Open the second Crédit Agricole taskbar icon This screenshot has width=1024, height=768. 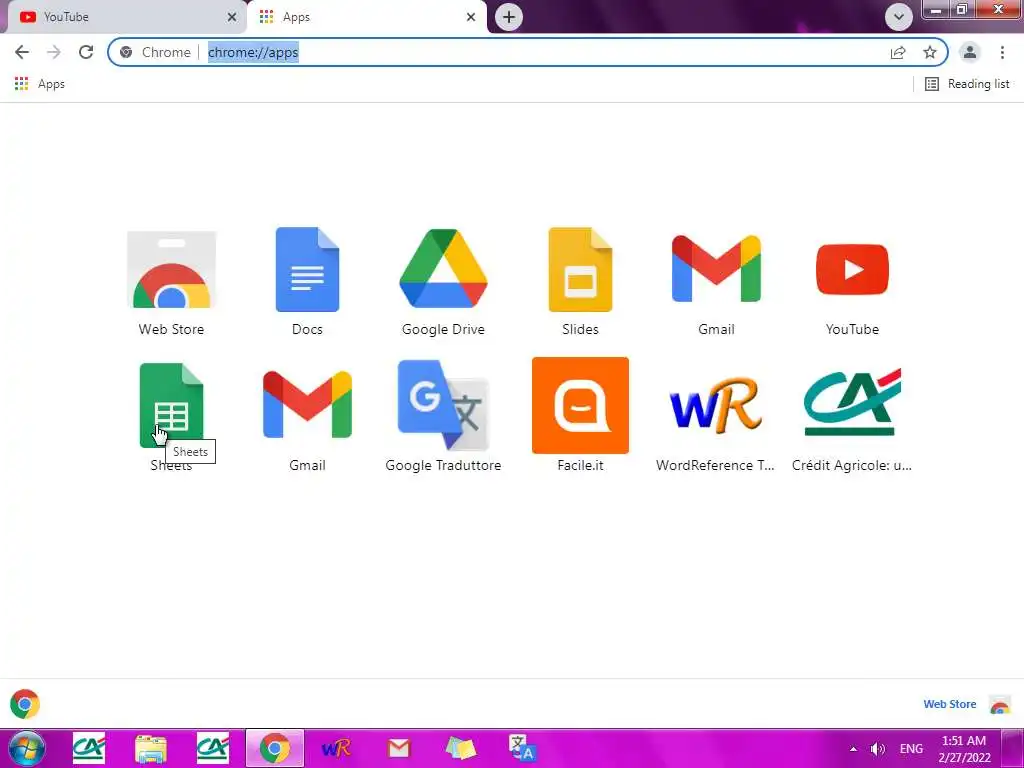click(x=213, y=748)
